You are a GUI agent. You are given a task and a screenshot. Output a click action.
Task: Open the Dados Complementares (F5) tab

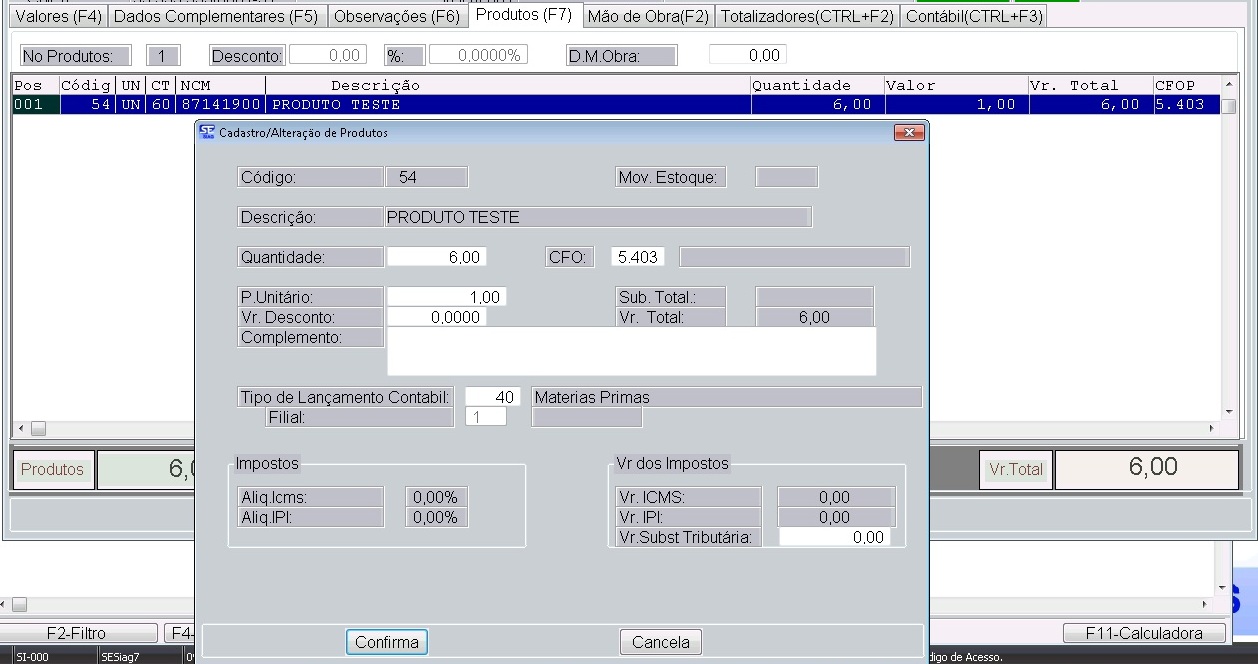[x=217, y=16]
